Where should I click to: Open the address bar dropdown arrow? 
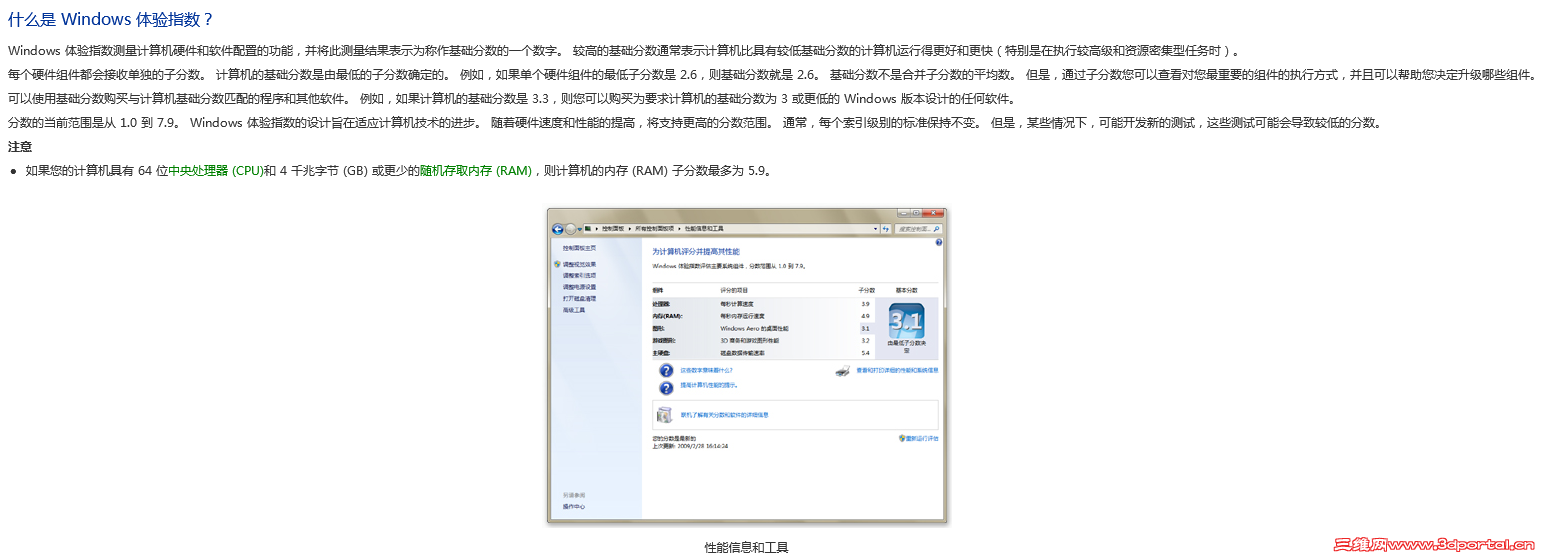875,229
